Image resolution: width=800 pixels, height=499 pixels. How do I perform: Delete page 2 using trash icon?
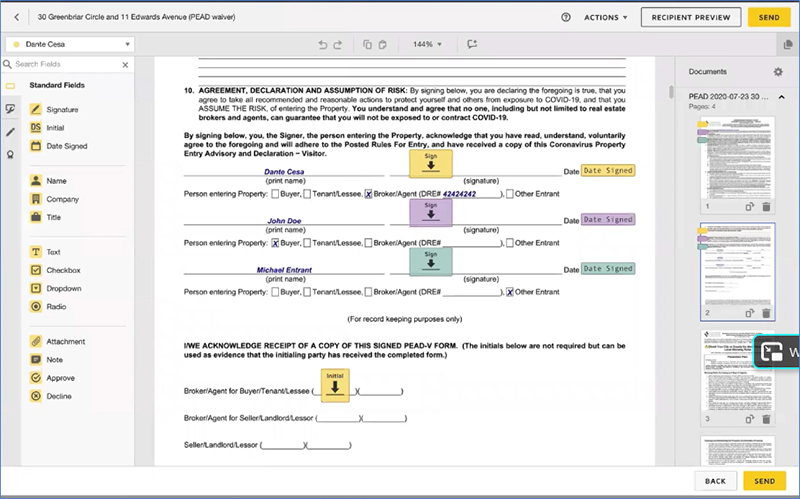click(766, 313)
